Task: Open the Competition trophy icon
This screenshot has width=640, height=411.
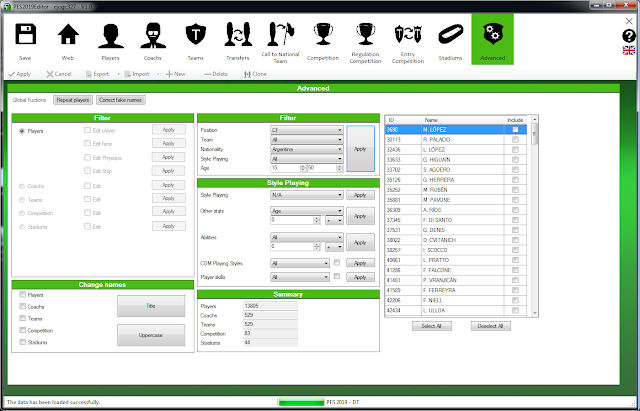Action: [323, 34]
